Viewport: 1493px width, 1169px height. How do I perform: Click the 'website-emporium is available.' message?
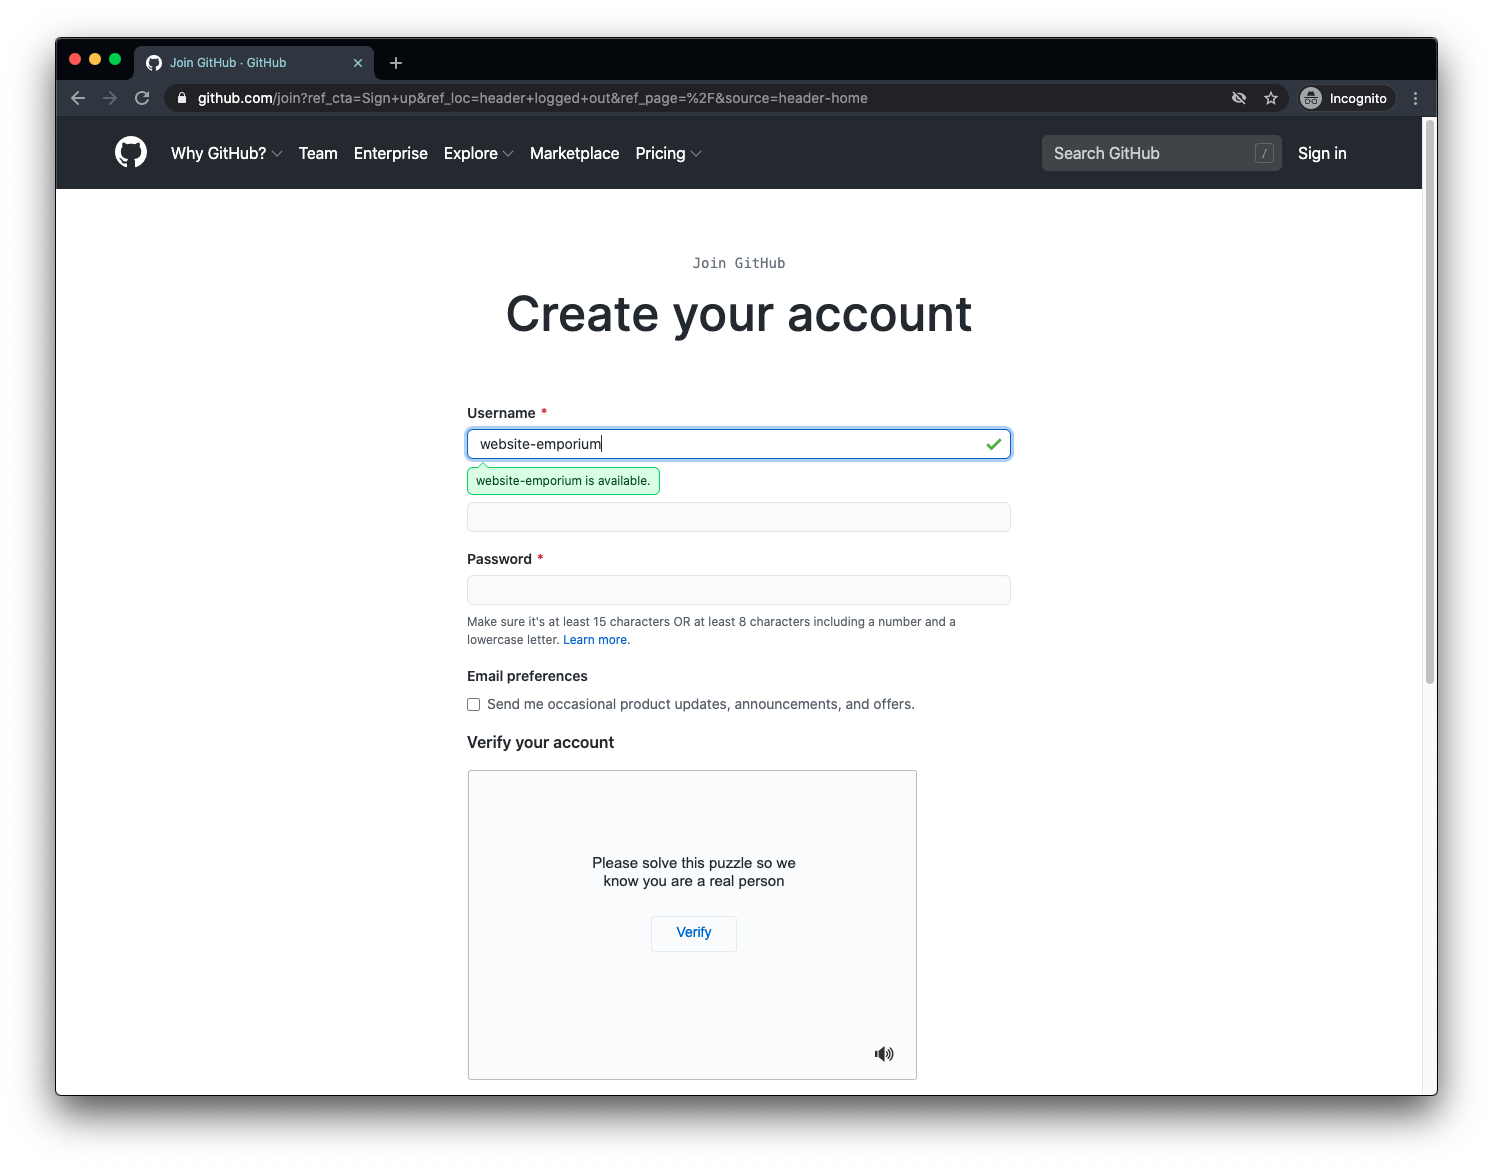[563, 481]
